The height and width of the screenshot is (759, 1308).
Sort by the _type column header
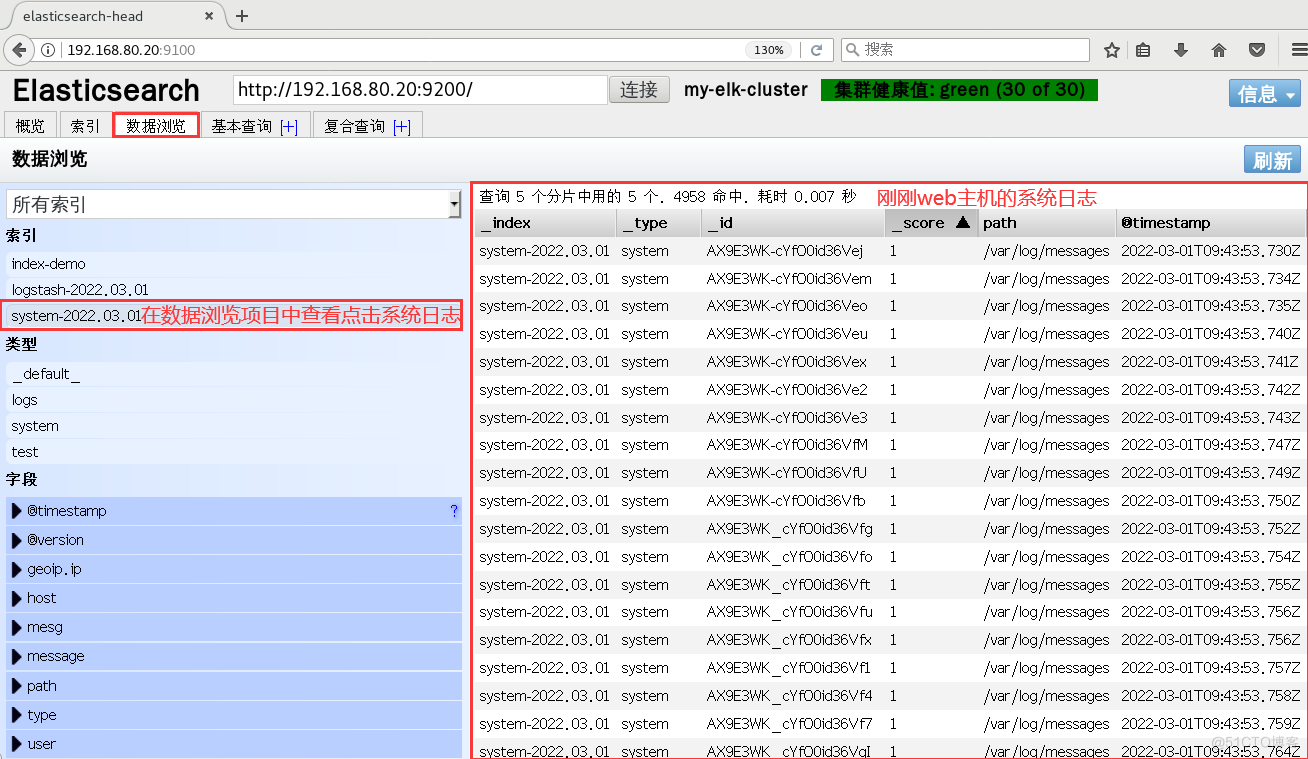click(x=659, y=223)
